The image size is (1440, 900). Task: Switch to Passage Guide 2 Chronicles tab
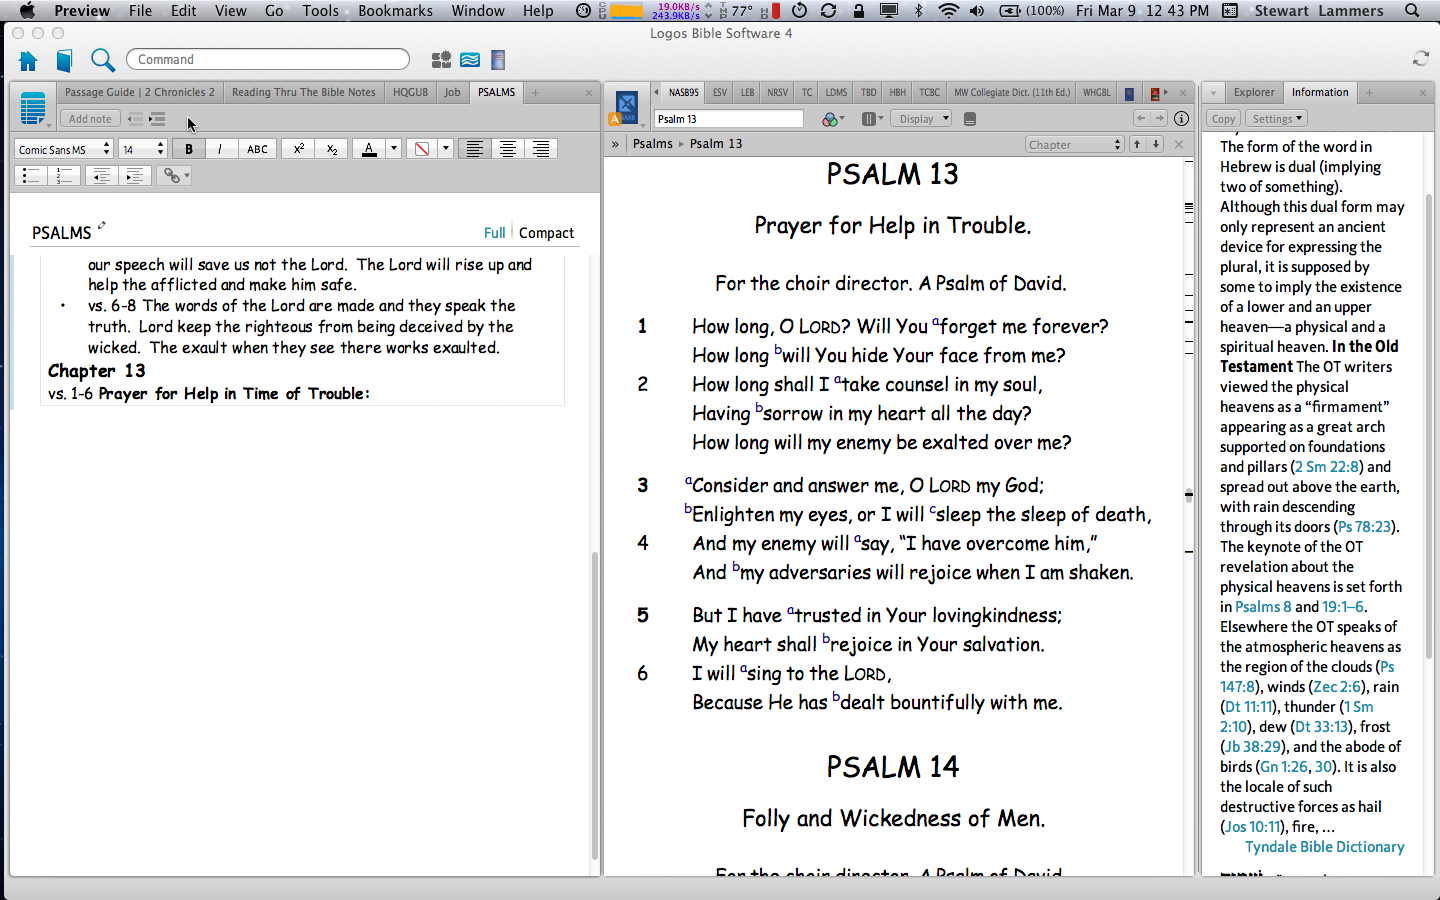pos(140,92)
